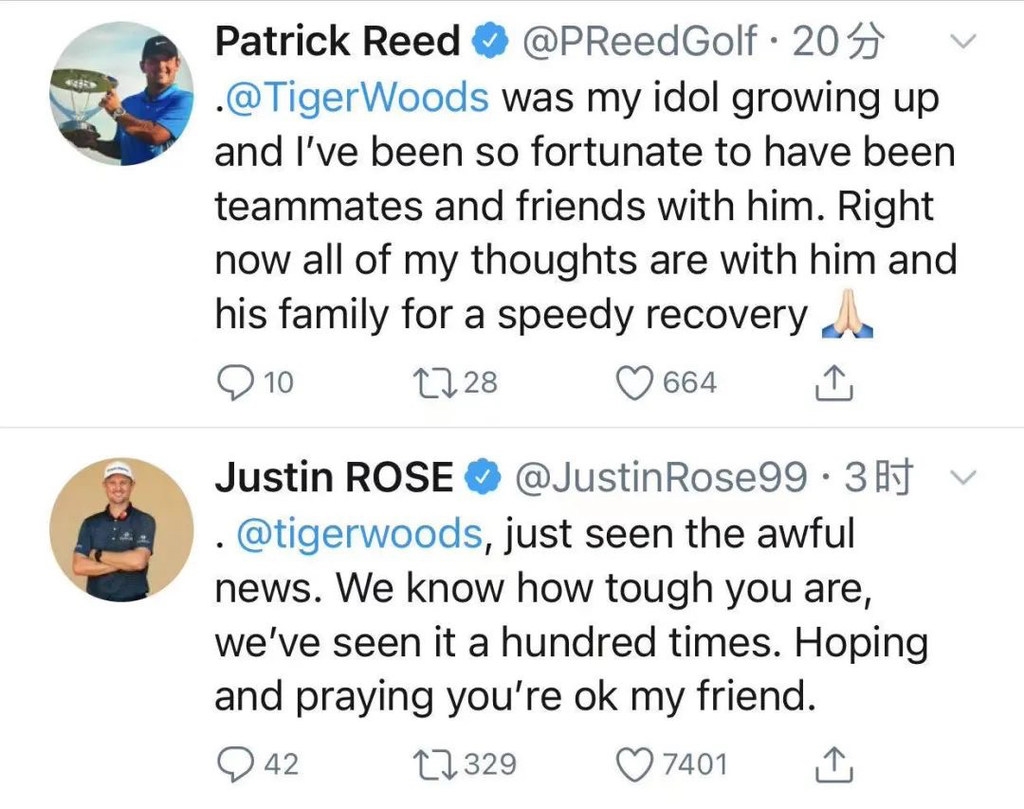Image resolution: width=1024 pixels, height=809 pixels.
Task: Open Justin Rose's profile picture
Action: tap(121, 530)
